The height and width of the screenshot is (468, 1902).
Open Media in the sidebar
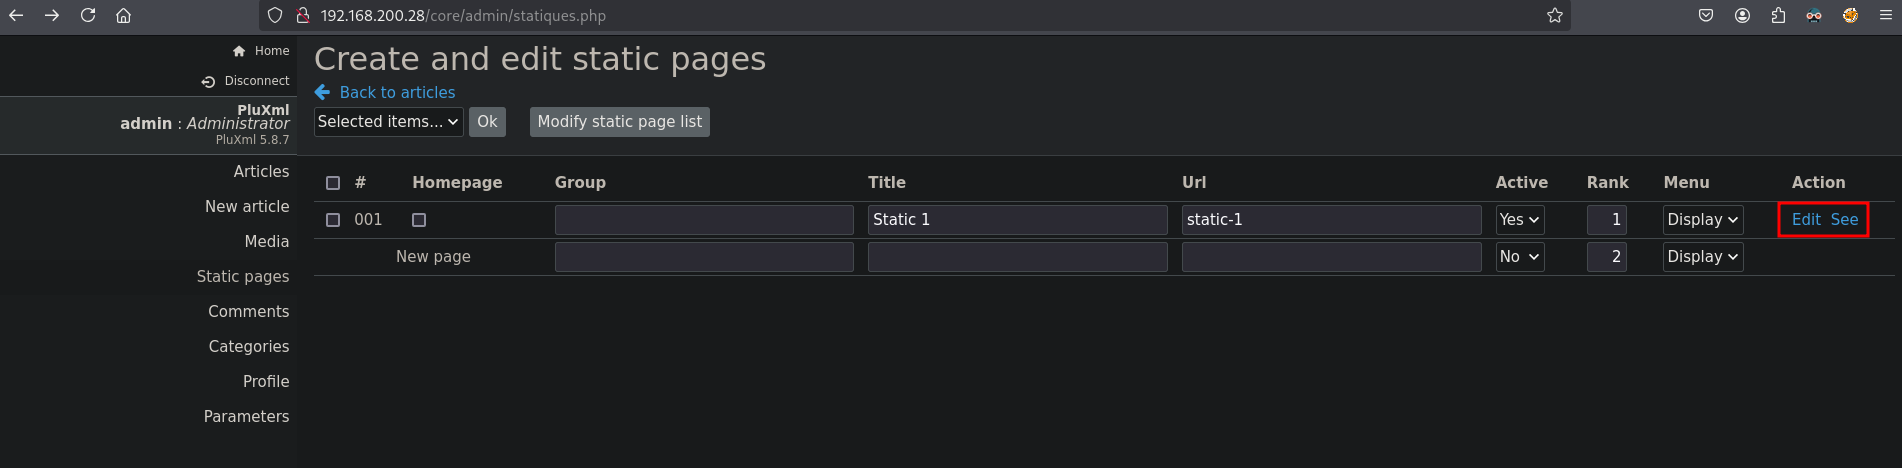point(267,241)
